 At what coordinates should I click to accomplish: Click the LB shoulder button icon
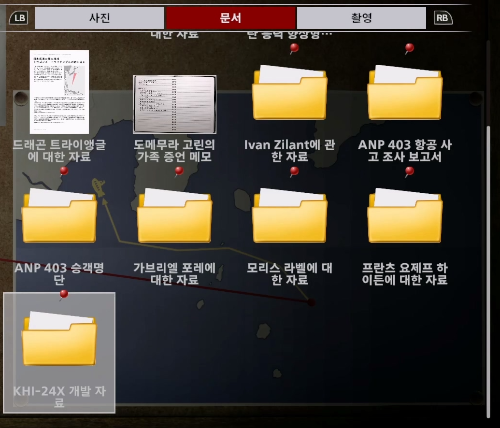(19, 18)
